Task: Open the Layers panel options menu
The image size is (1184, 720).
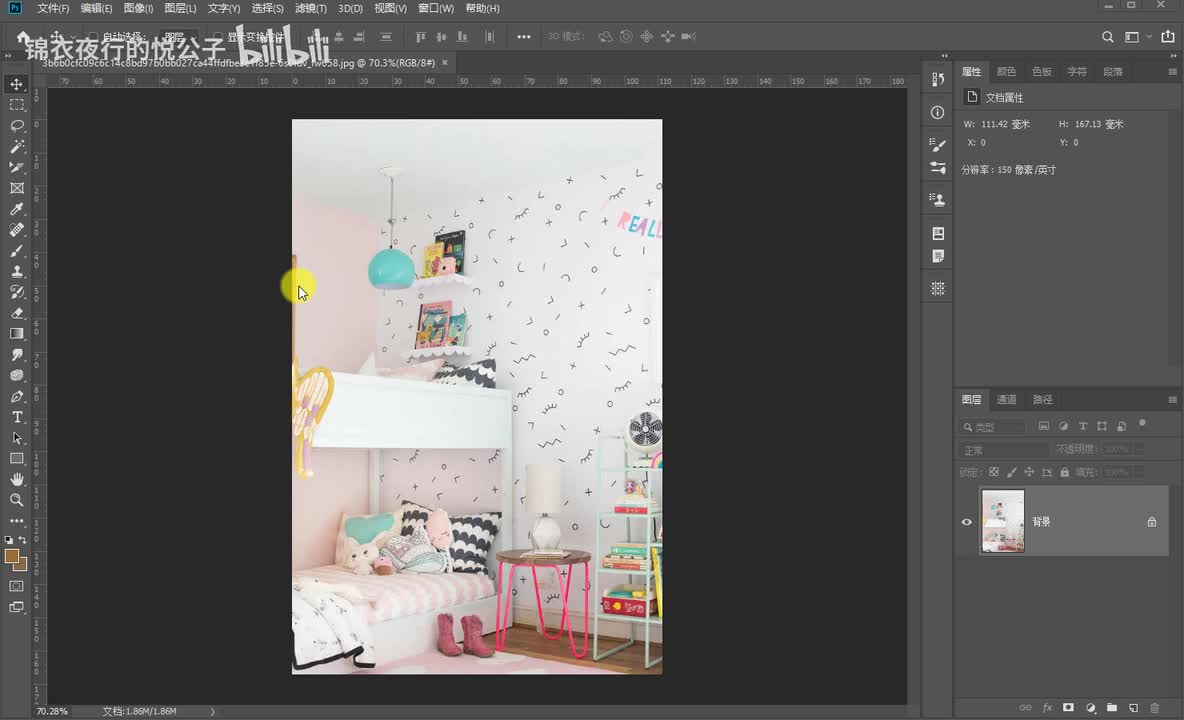Action: click(1173, 399)
